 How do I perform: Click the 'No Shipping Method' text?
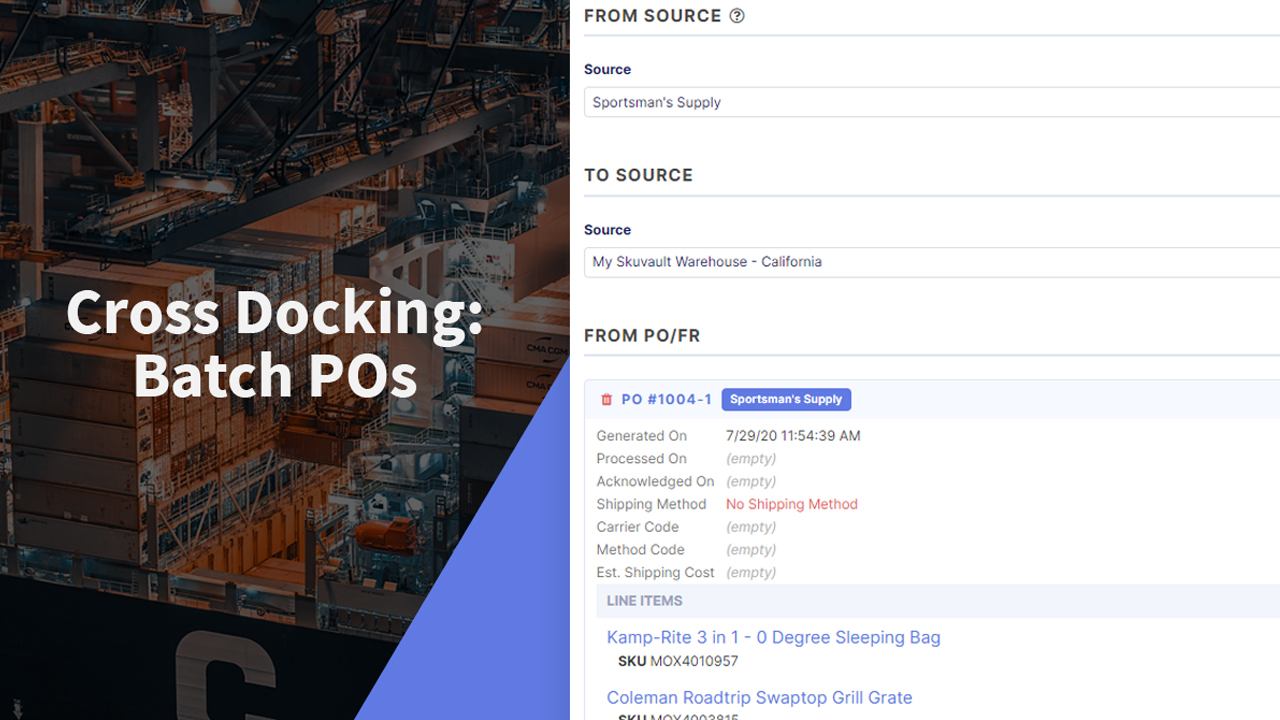coord(792,504)
